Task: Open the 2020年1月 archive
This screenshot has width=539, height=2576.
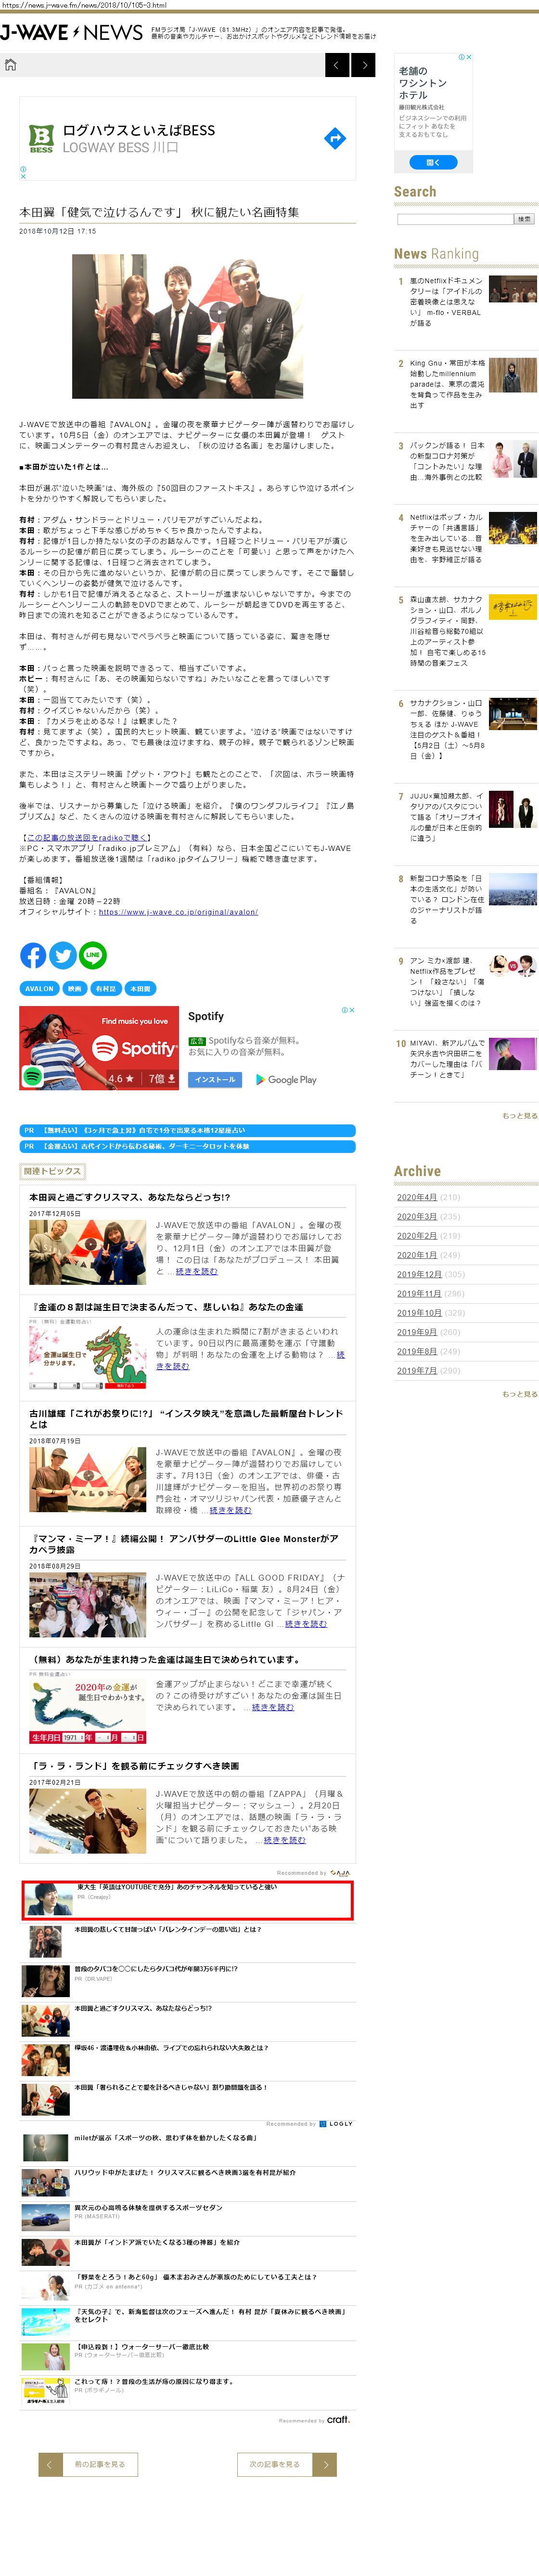Action: point(416,1255)
